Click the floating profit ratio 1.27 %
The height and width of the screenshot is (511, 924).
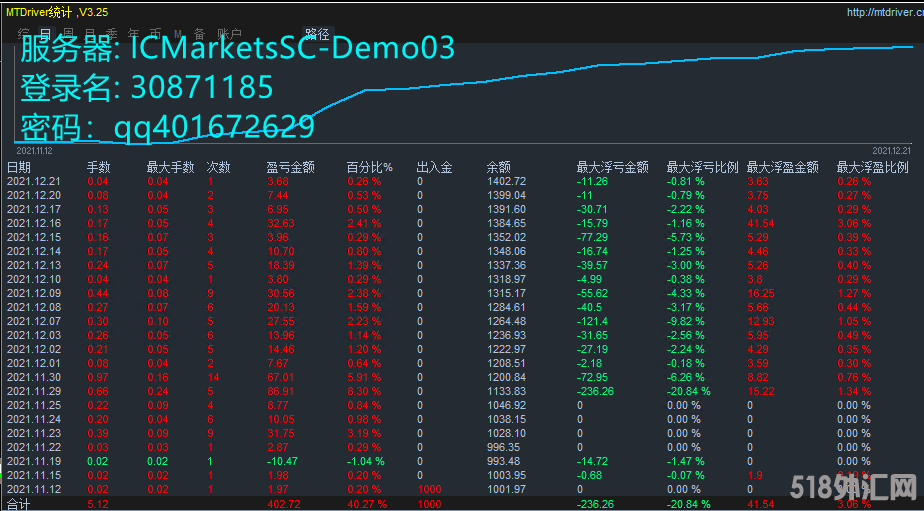[854, 294]
